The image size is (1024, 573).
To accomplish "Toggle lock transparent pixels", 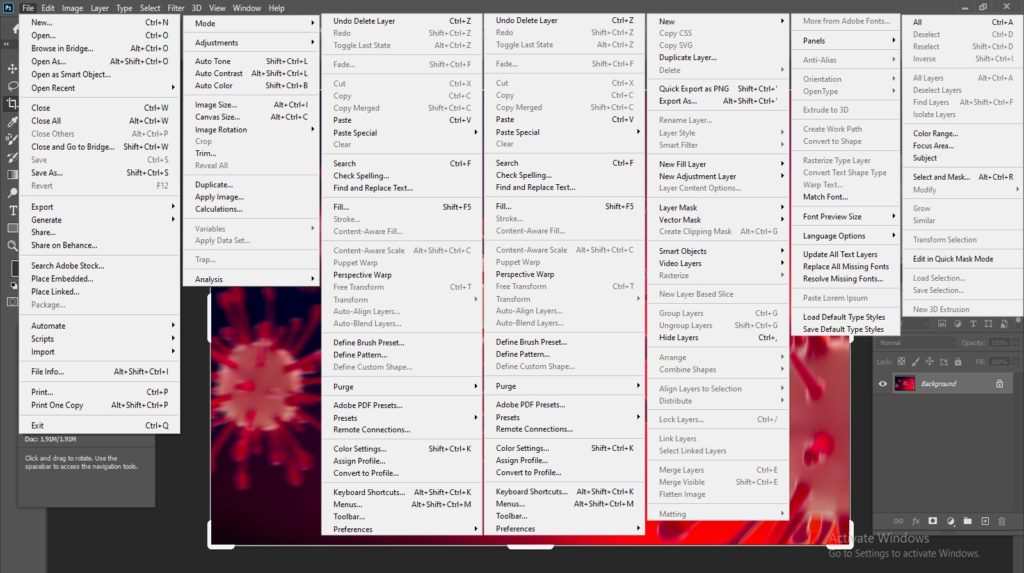I will pyautogui.click(x=901, y=361).
